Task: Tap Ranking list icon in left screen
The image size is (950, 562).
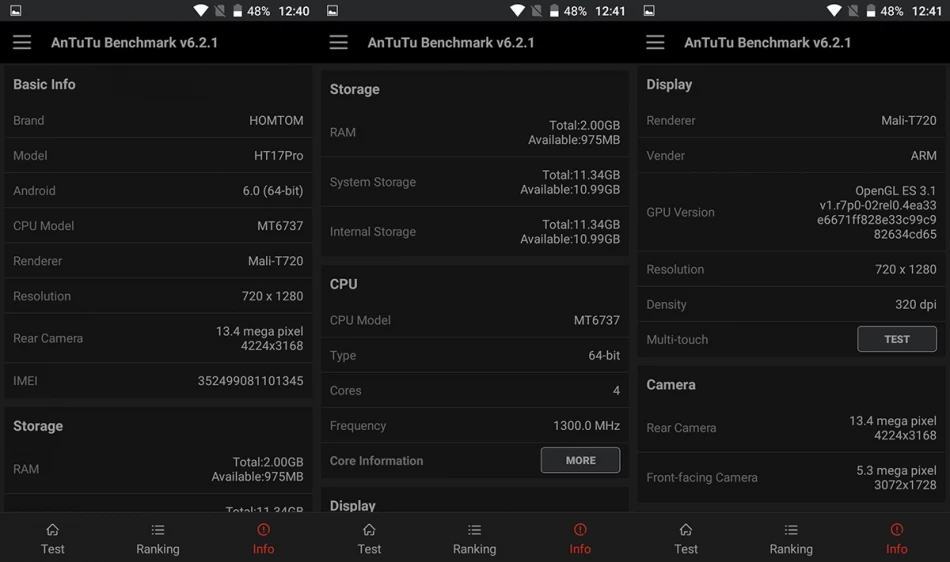Action: pyautogui.click(x=158, y=530)
